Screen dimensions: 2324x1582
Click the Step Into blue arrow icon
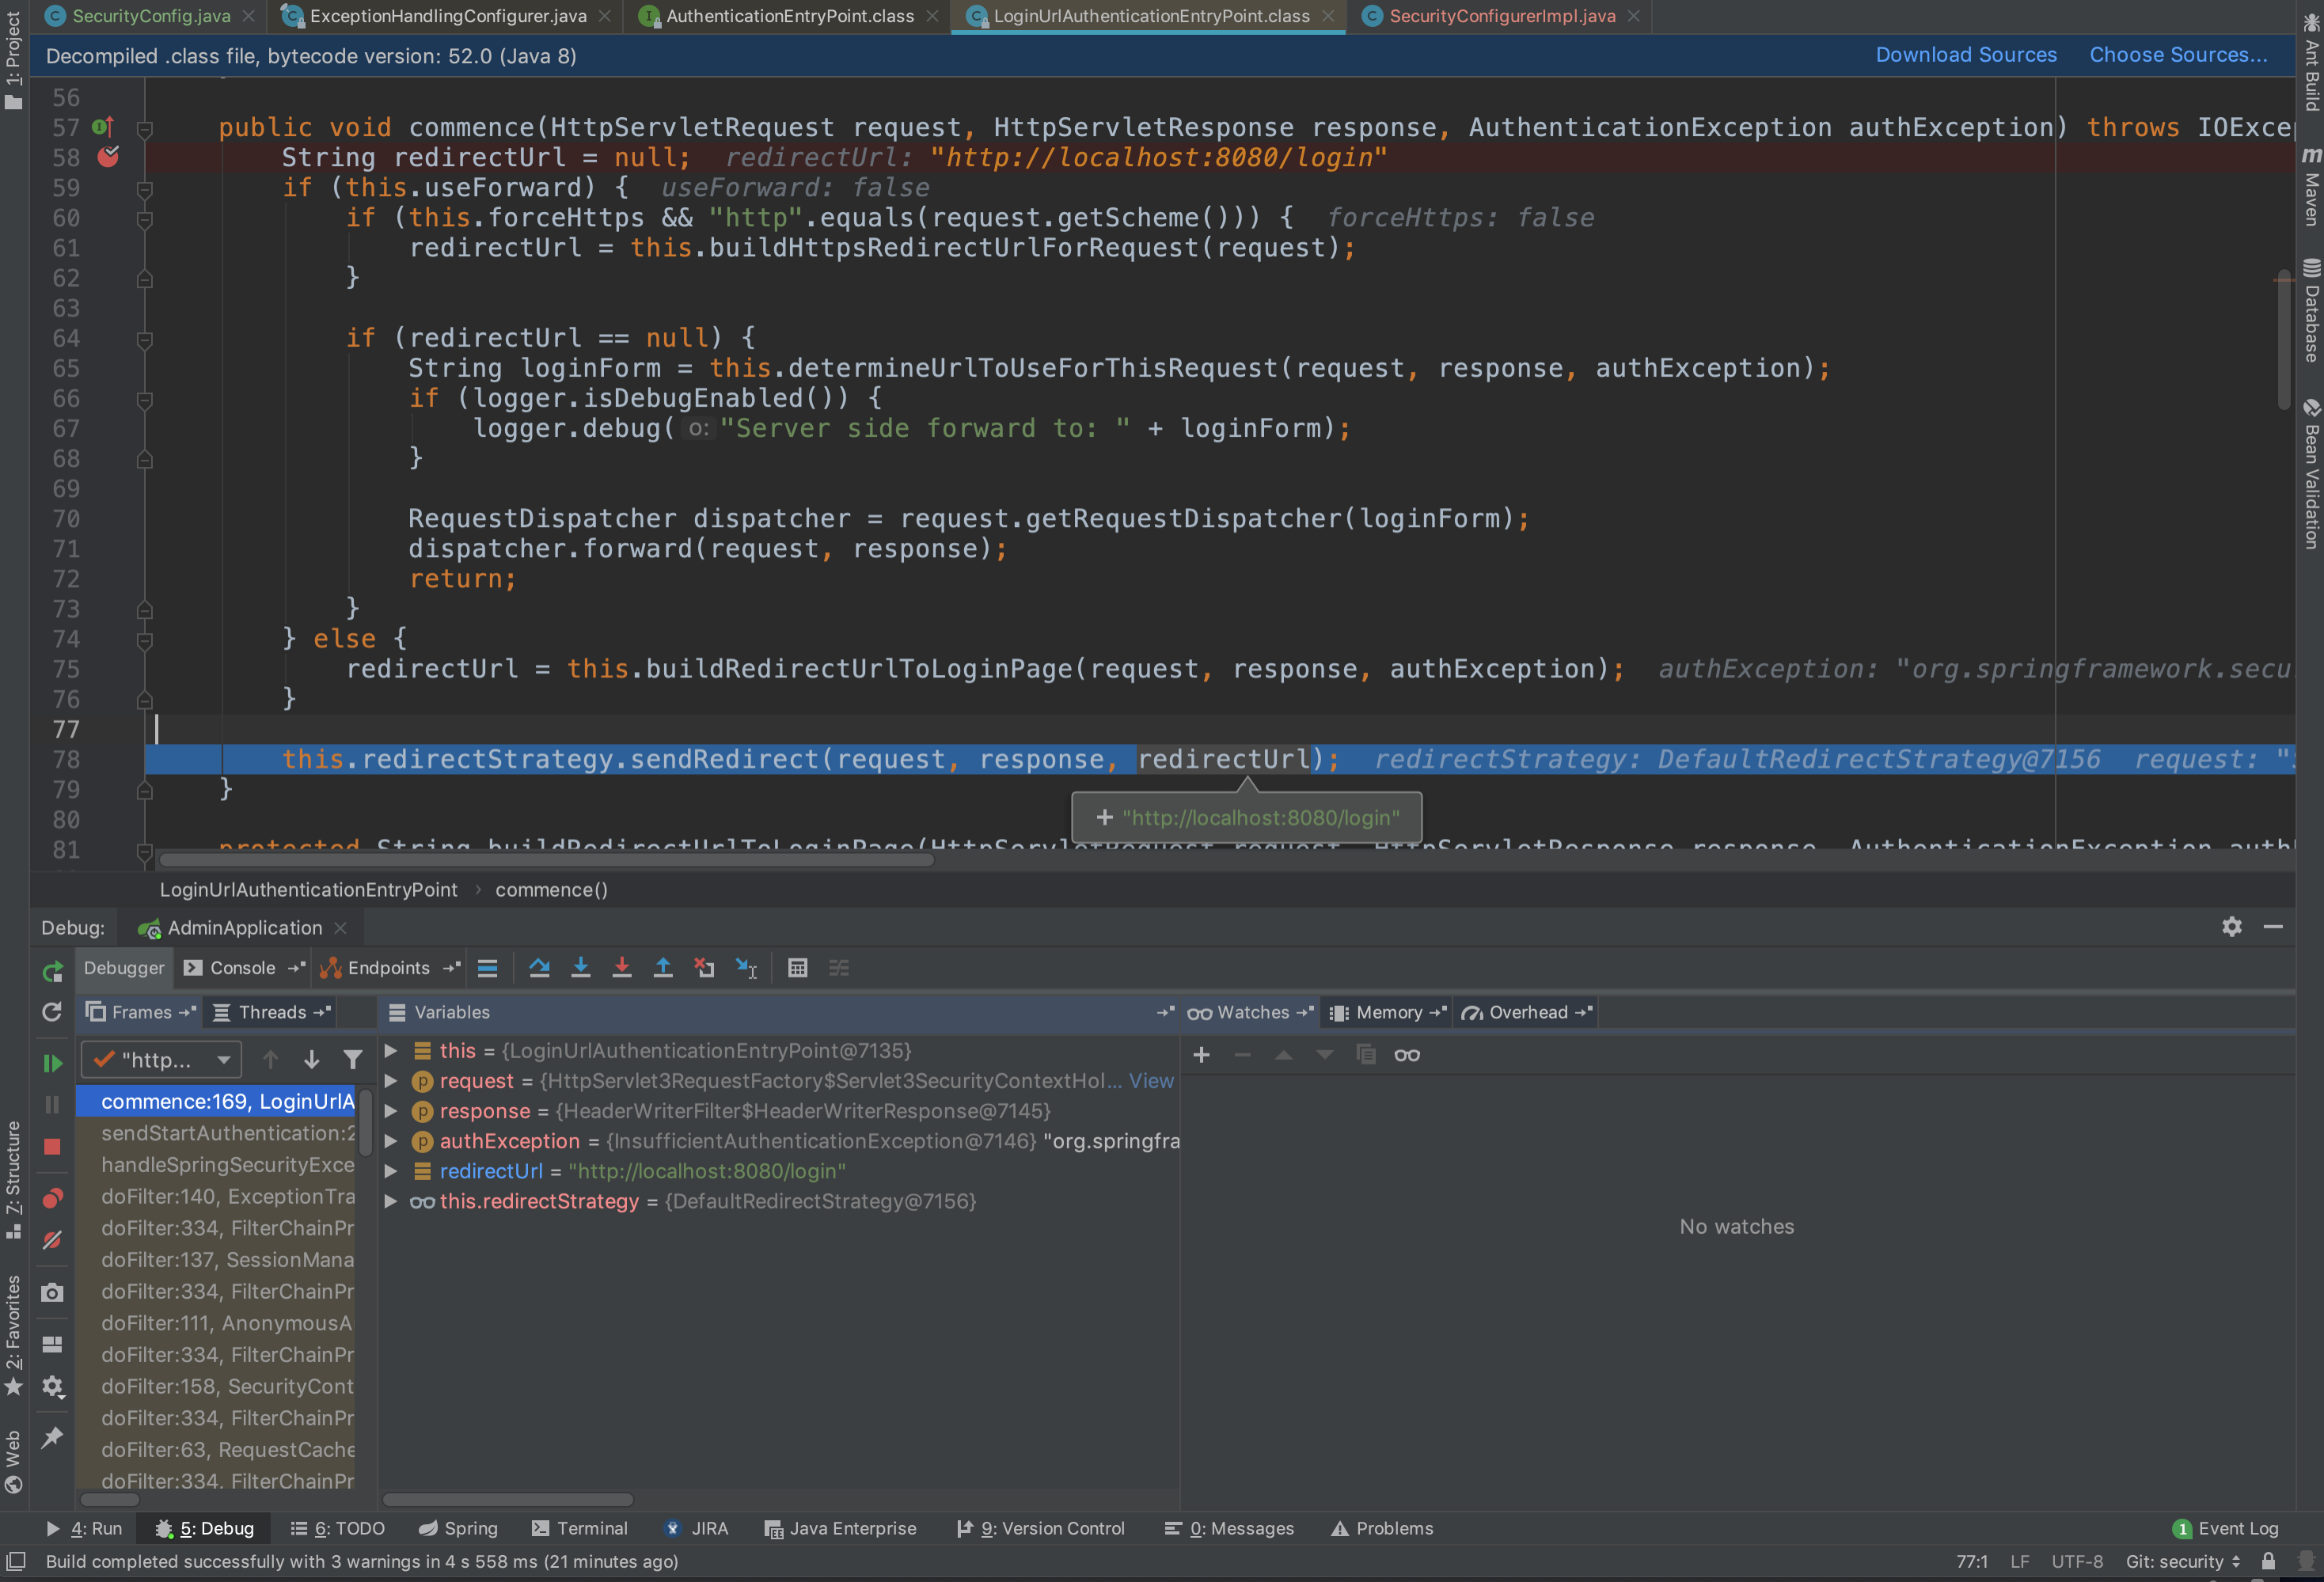click(x=580, y=968)
